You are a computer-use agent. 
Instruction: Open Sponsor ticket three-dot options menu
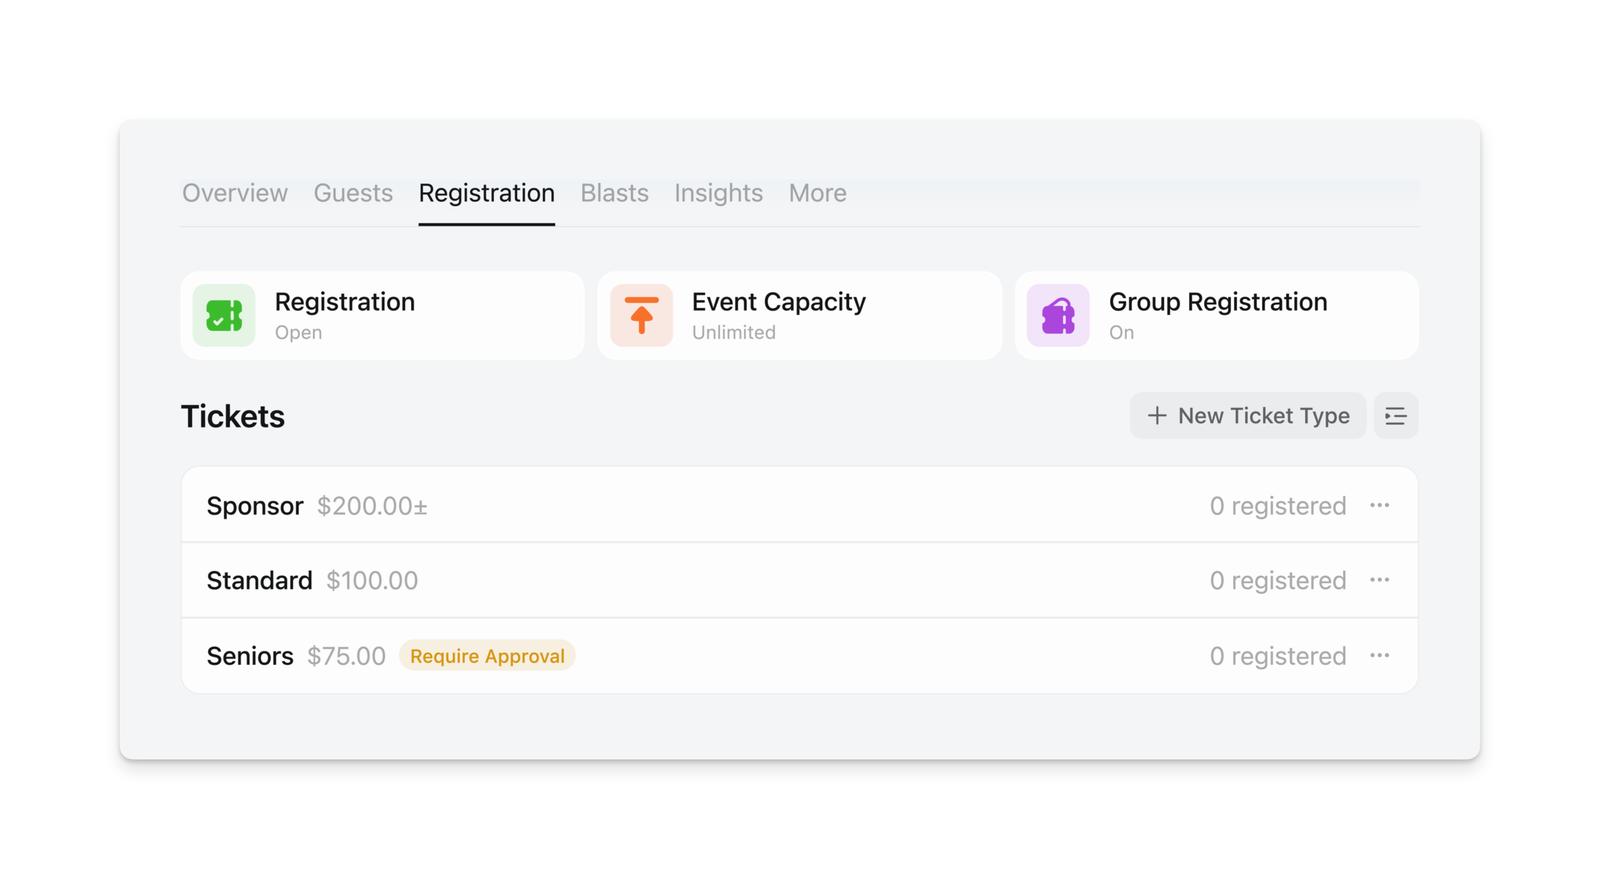(1379, 506)
